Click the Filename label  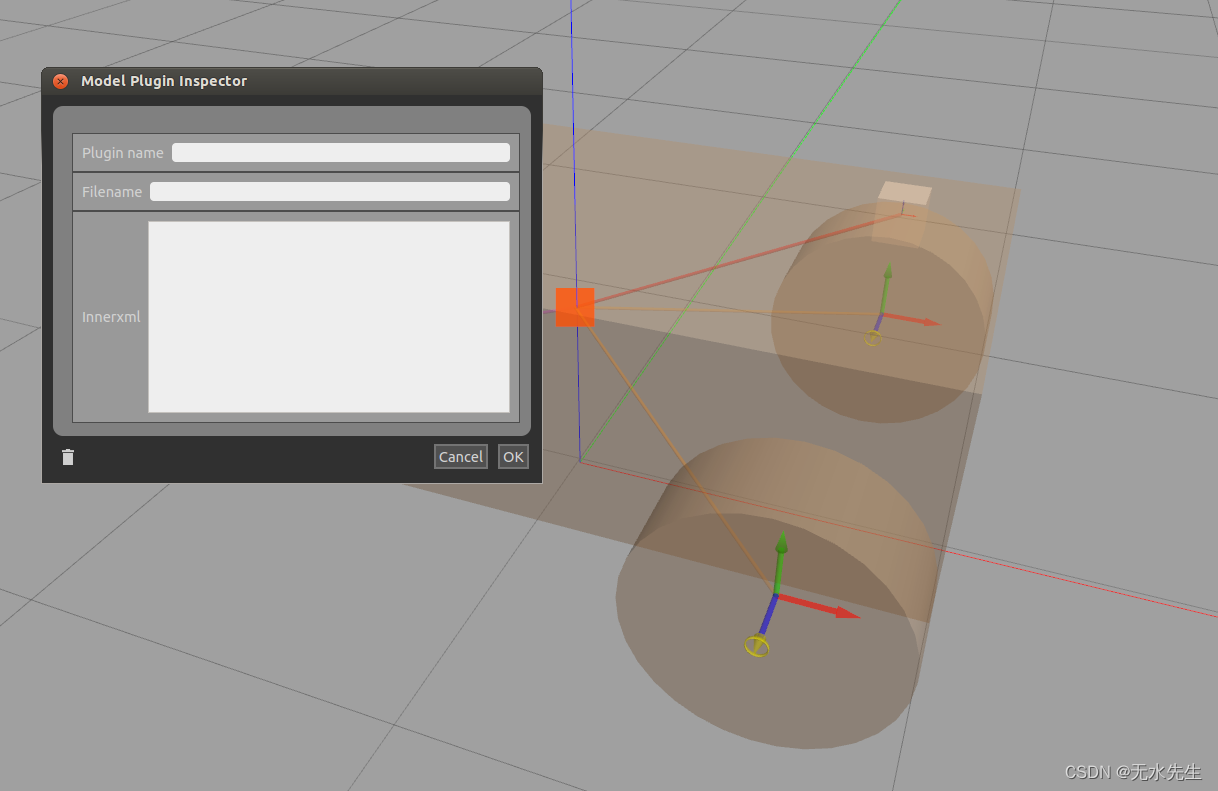112,192
